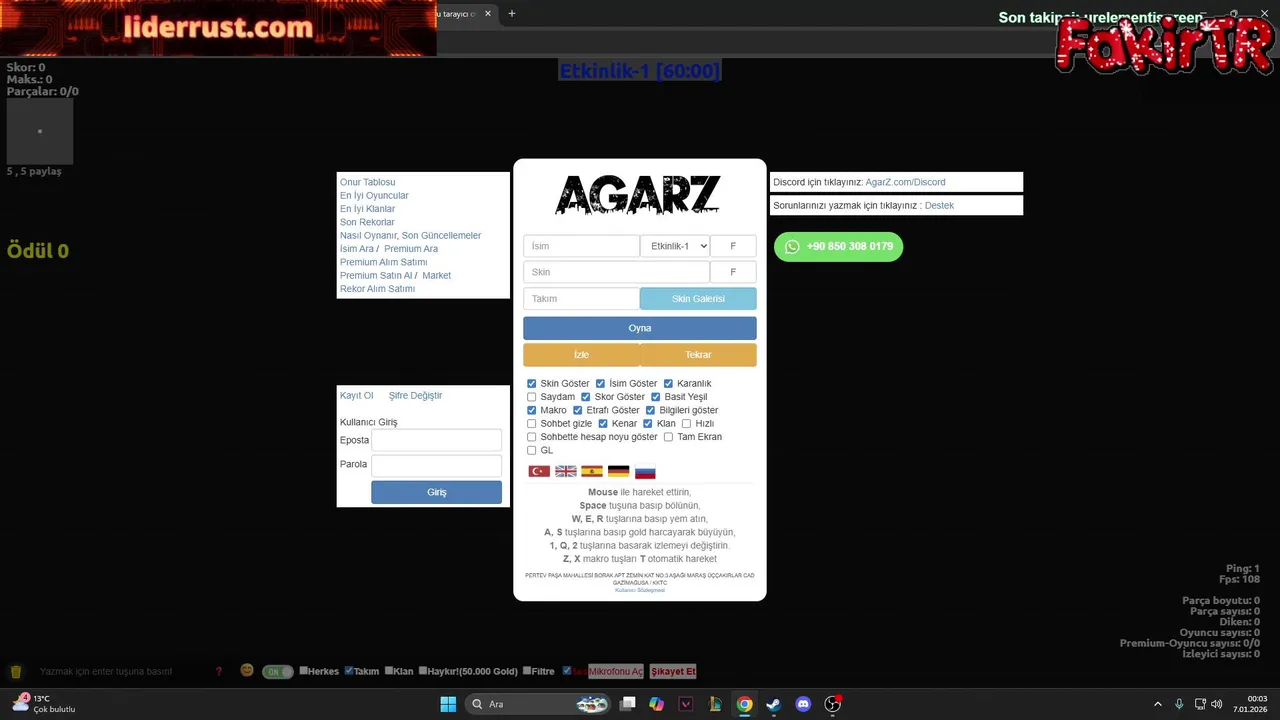Image resolution: width=1280 pixels, height=720 pixels.
Task: Focus the Parola password field
Action: pyautogui.click(x=437, y=466)
